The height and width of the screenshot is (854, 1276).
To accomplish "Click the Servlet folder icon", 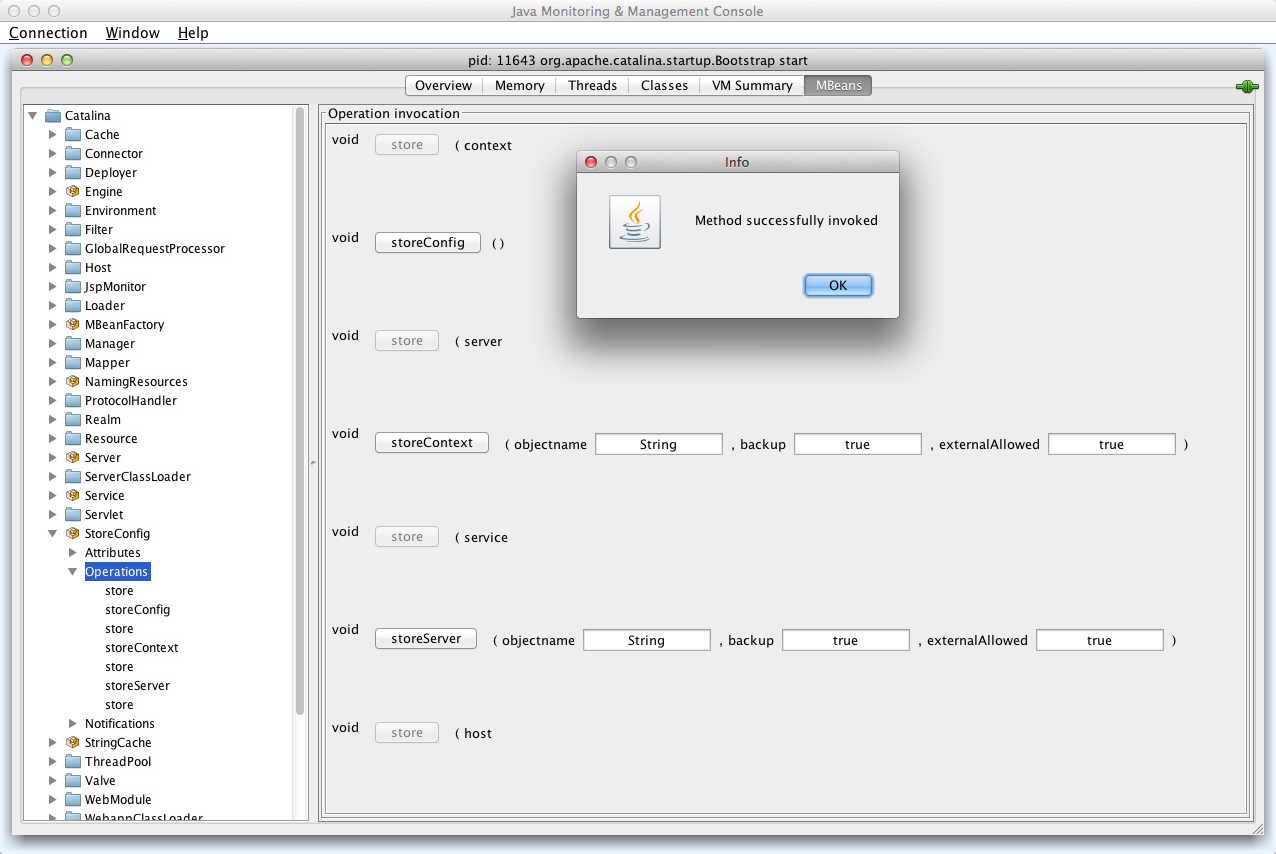I will click(73, 515).
